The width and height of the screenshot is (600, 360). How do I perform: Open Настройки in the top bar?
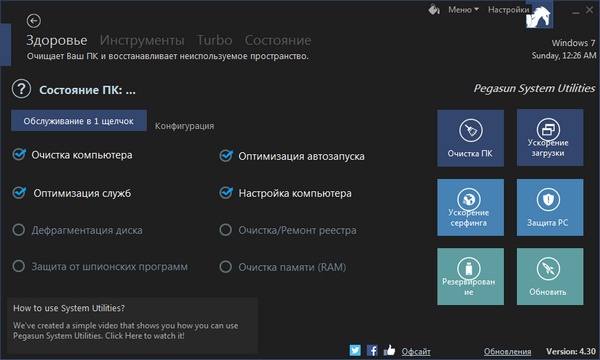point(508,10)
